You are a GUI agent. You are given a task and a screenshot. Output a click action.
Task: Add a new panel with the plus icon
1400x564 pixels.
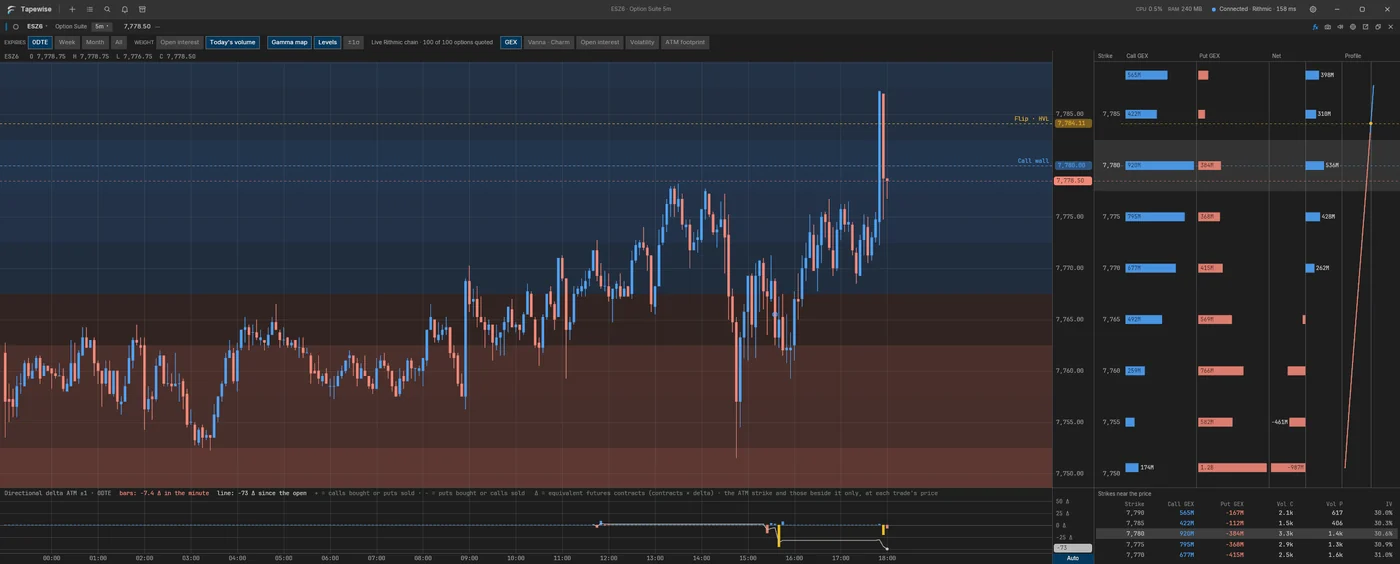click(x=72, y=9)
